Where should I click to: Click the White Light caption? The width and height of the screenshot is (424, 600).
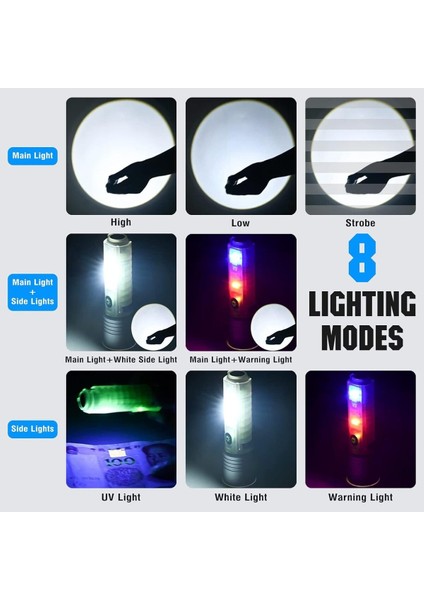(x=241, y=497)
